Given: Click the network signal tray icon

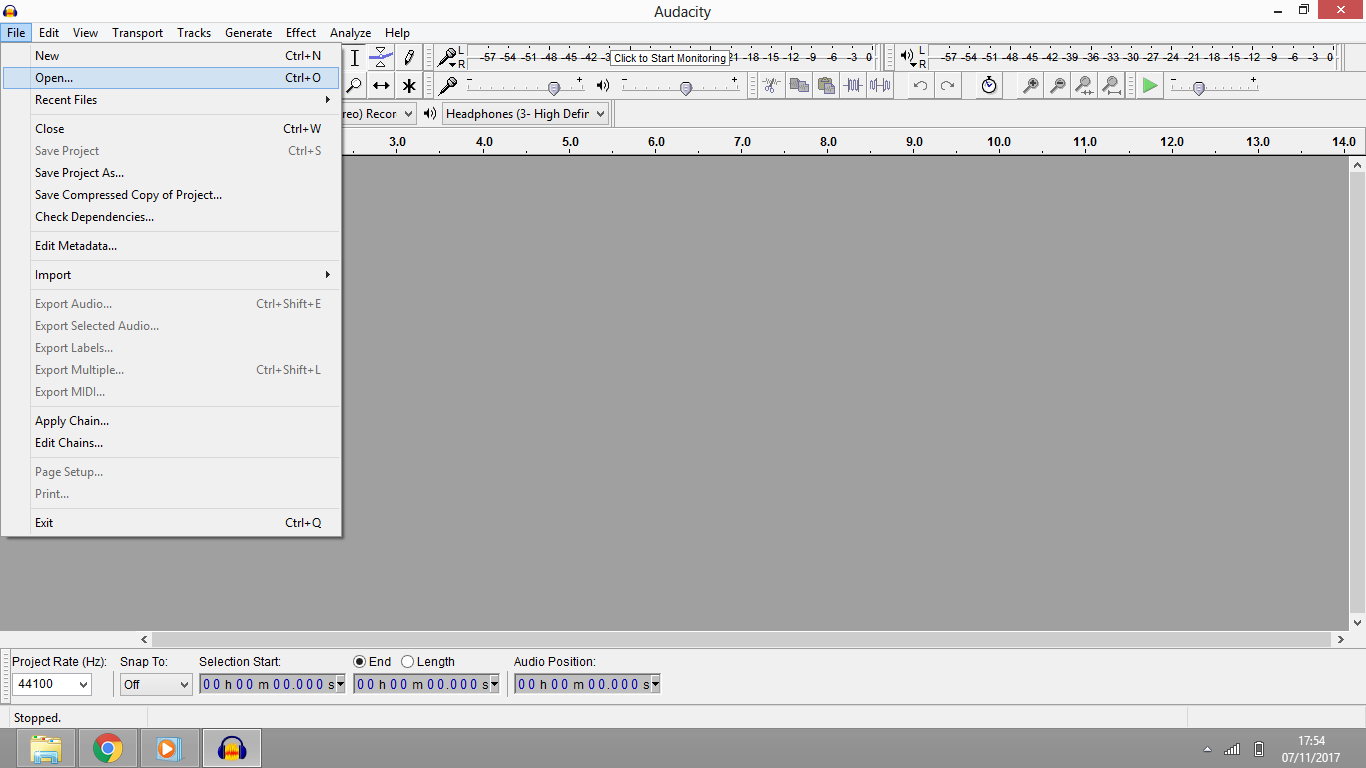Looking at the screenshot, I should click(x=1232, y=749).
